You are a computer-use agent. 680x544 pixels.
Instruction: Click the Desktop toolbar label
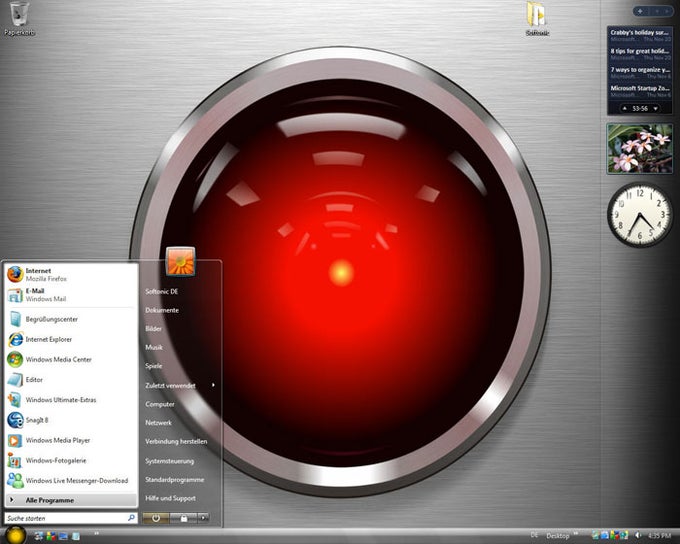point(557,536)
